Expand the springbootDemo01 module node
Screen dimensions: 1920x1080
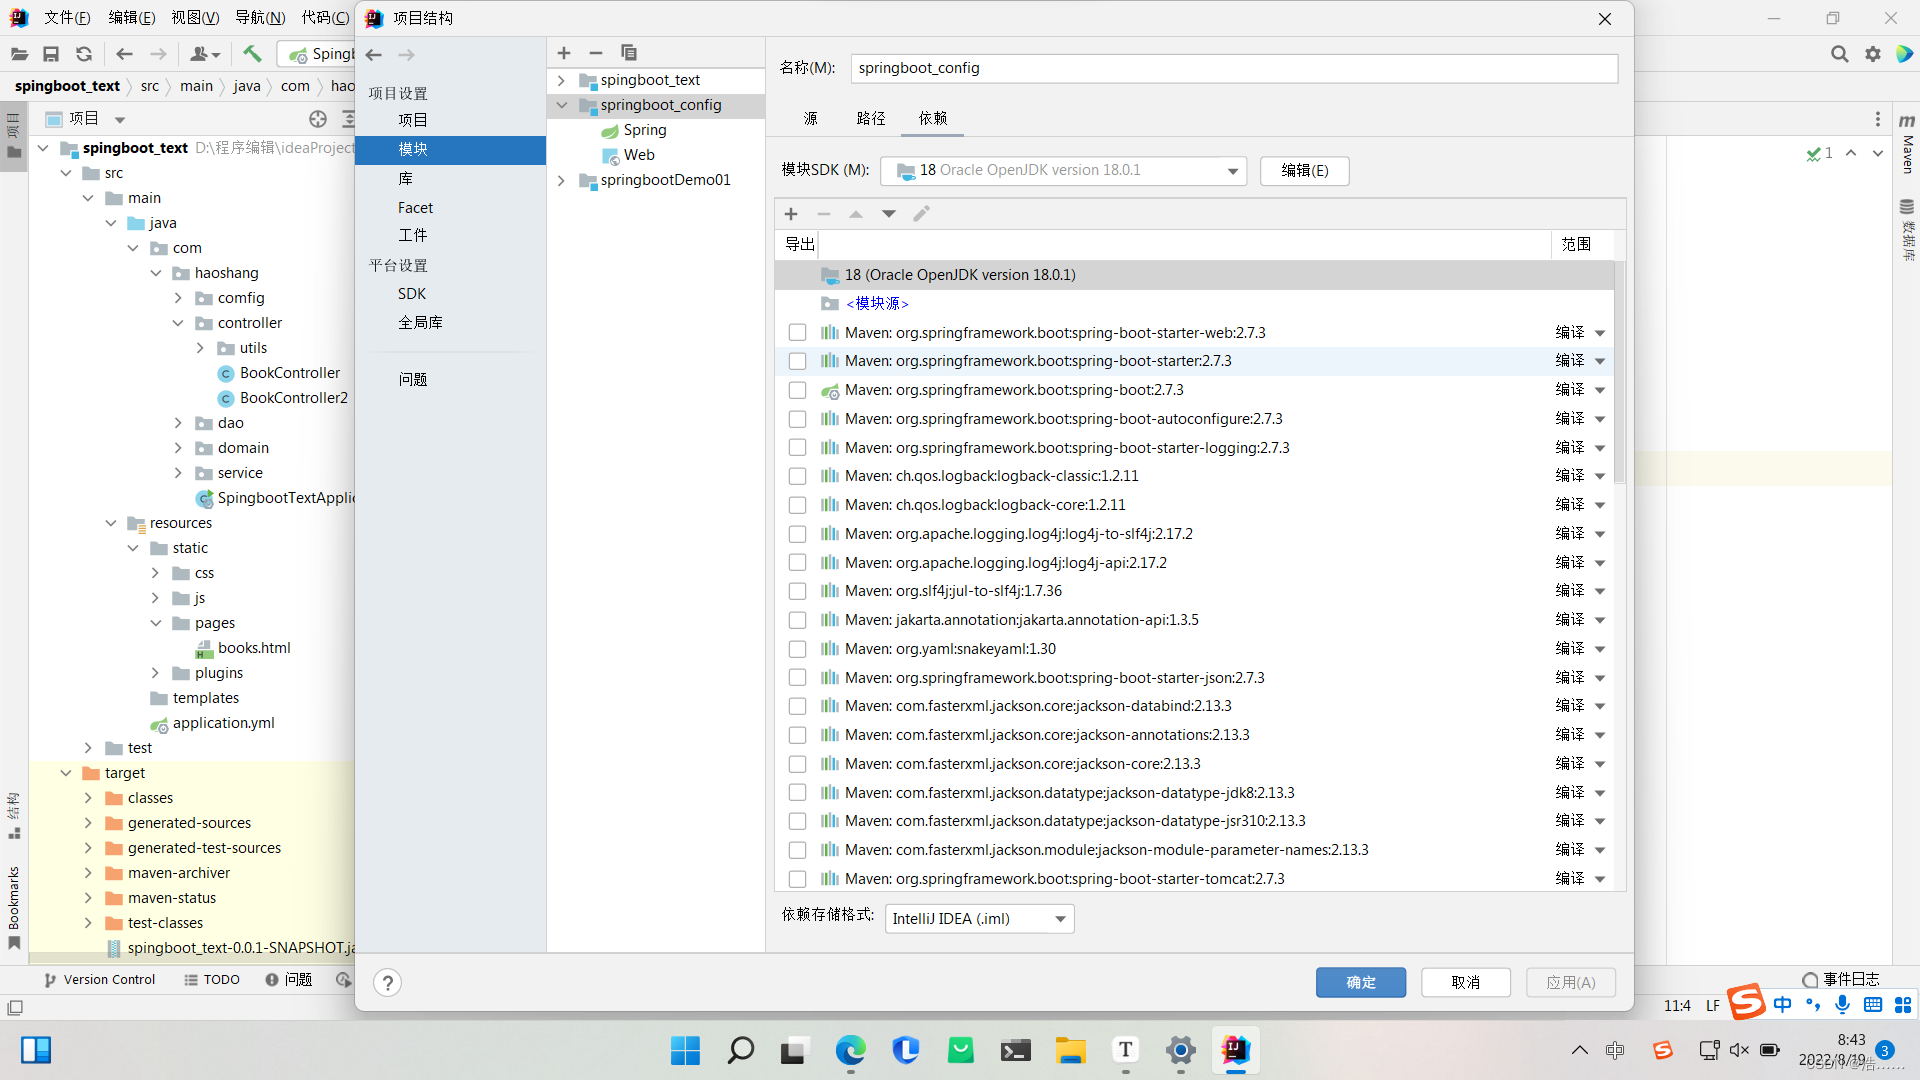pyautogui.click(x=562, y=180)
